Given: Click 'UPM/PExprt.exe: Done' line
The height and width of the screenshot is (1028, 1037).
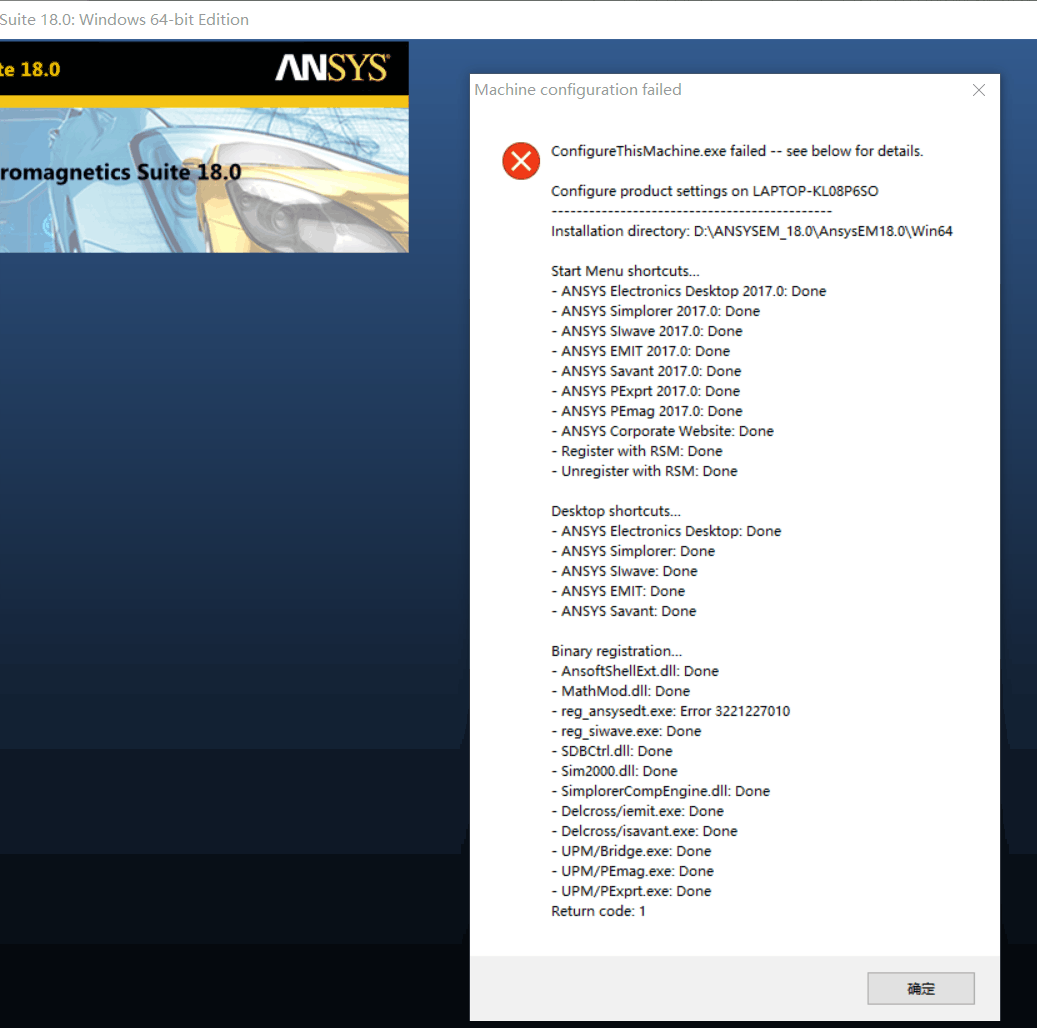Looking at the screenshot, I should [632, 891].
